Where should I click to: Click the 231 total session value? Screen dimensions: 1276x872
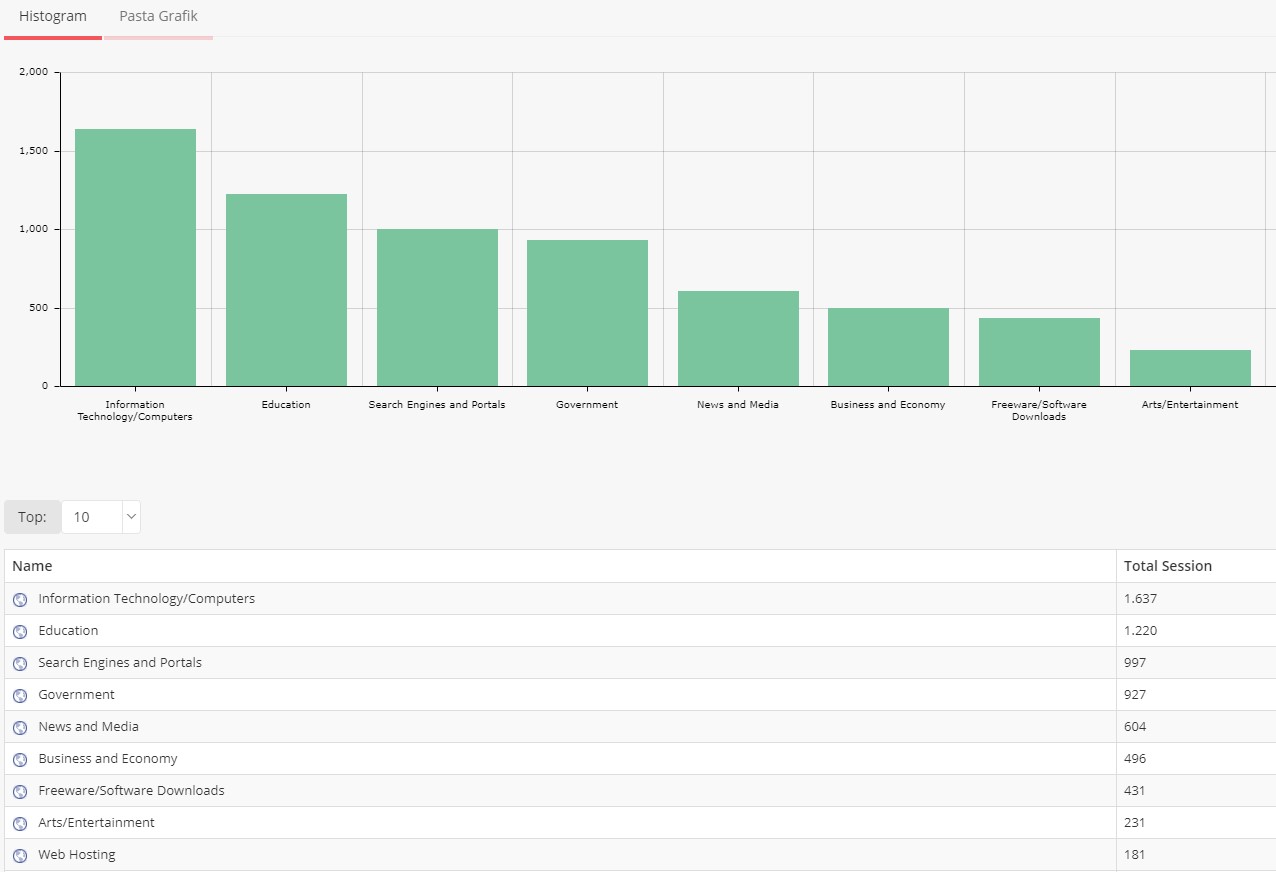1135,823
